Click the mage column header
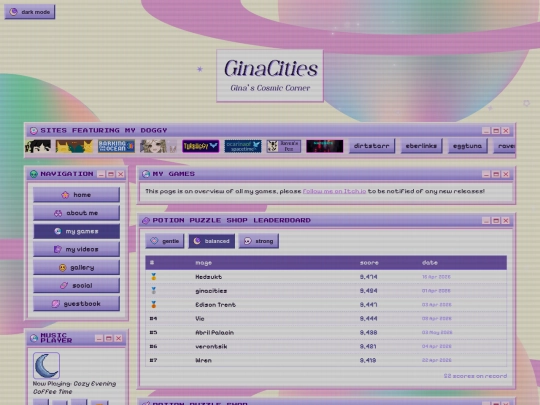Screen dimensions: 540x405 (204, 263)
